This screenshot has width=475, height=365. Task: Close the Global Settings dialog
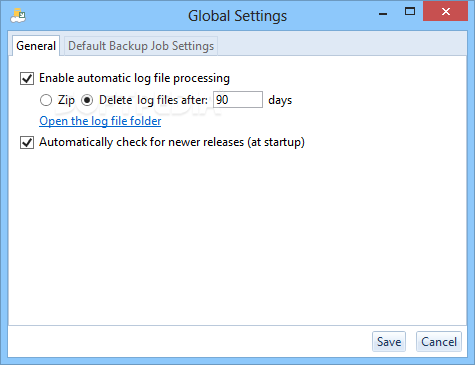(x=445, y=12)
